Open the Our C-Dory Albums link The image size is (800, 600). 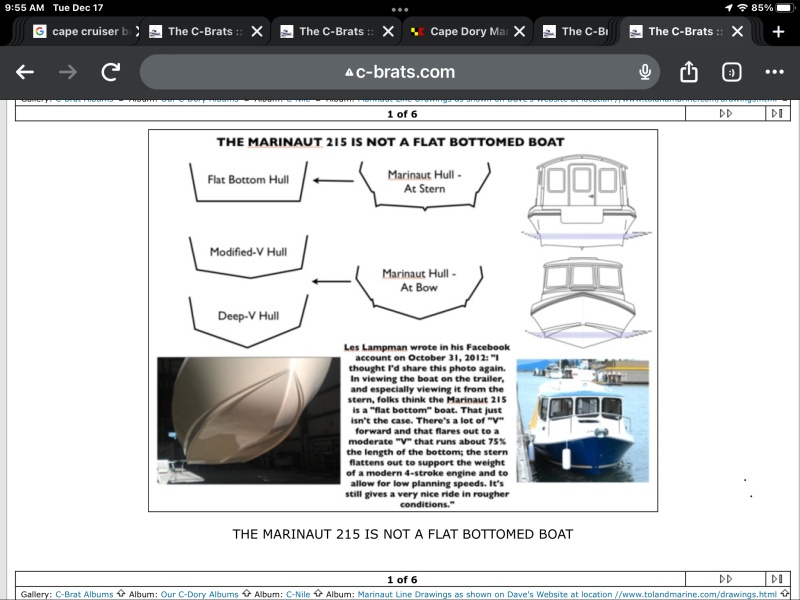[x=199, y=594]
